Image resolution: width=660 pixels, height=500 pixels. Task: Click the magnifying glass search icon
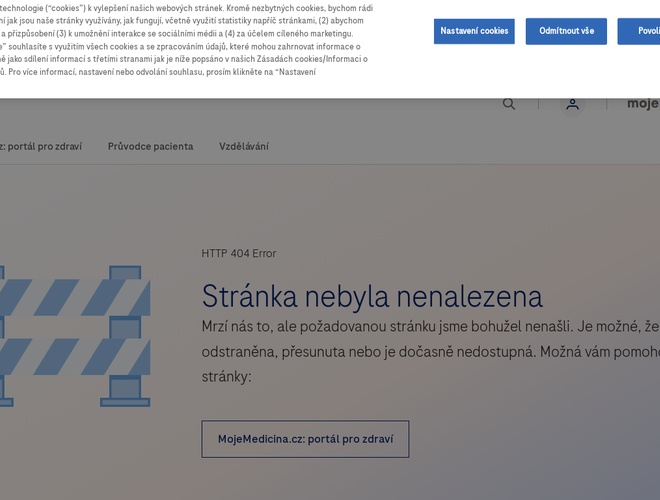pos(509,104)
